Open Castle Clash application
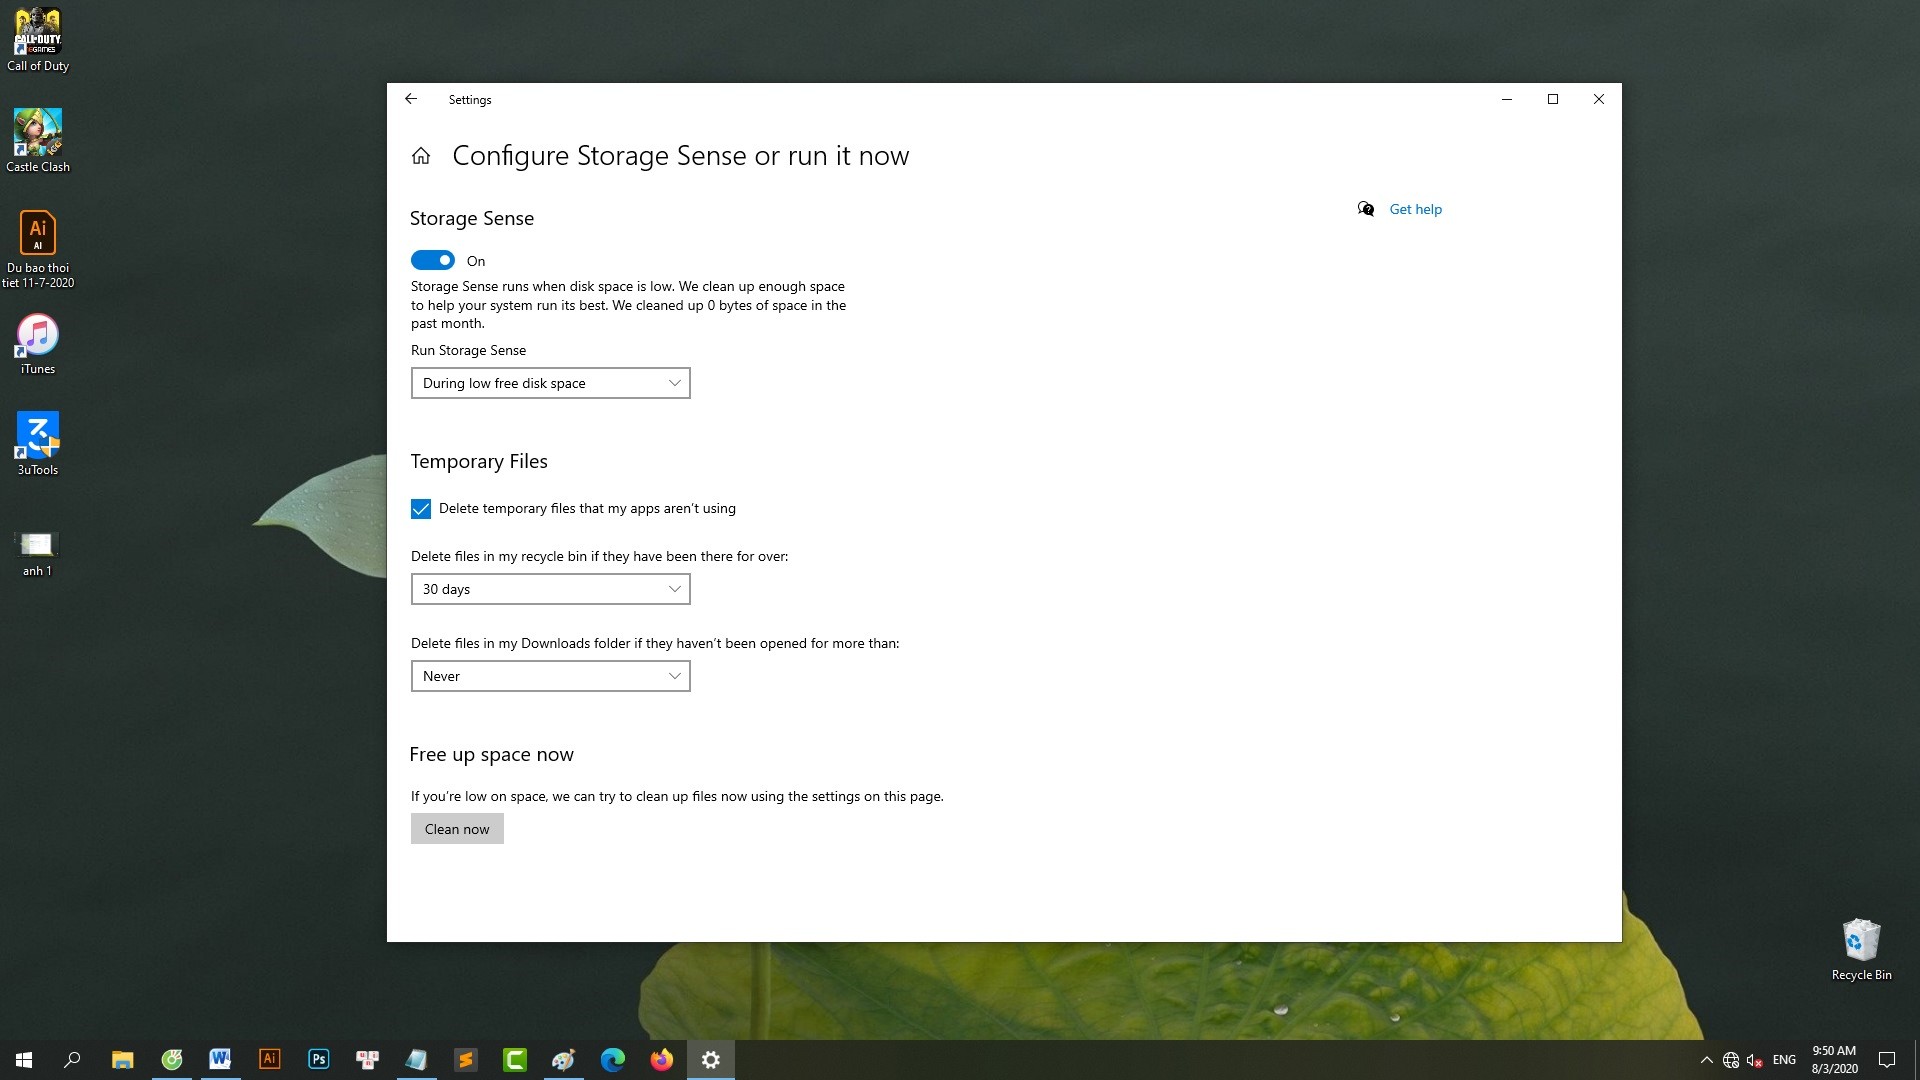This screenshot has height=1080, width=1920. 37,137
